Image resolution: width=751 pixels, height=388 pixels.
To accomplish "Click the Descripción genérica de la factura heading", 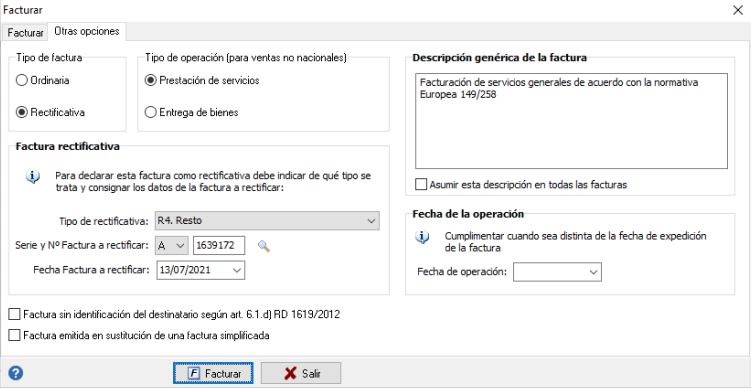I will pyautogui.click(x=500, y=57).
